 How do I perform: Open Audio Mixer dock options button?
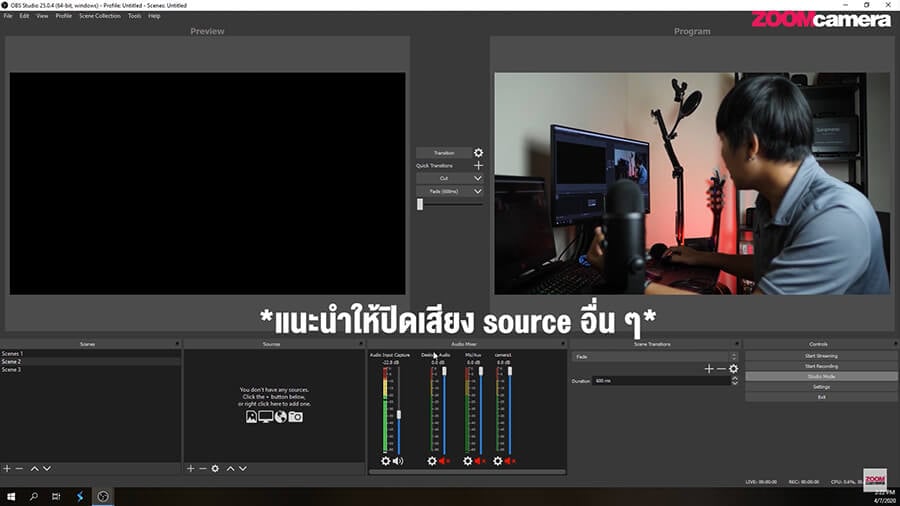pos(562,344)
